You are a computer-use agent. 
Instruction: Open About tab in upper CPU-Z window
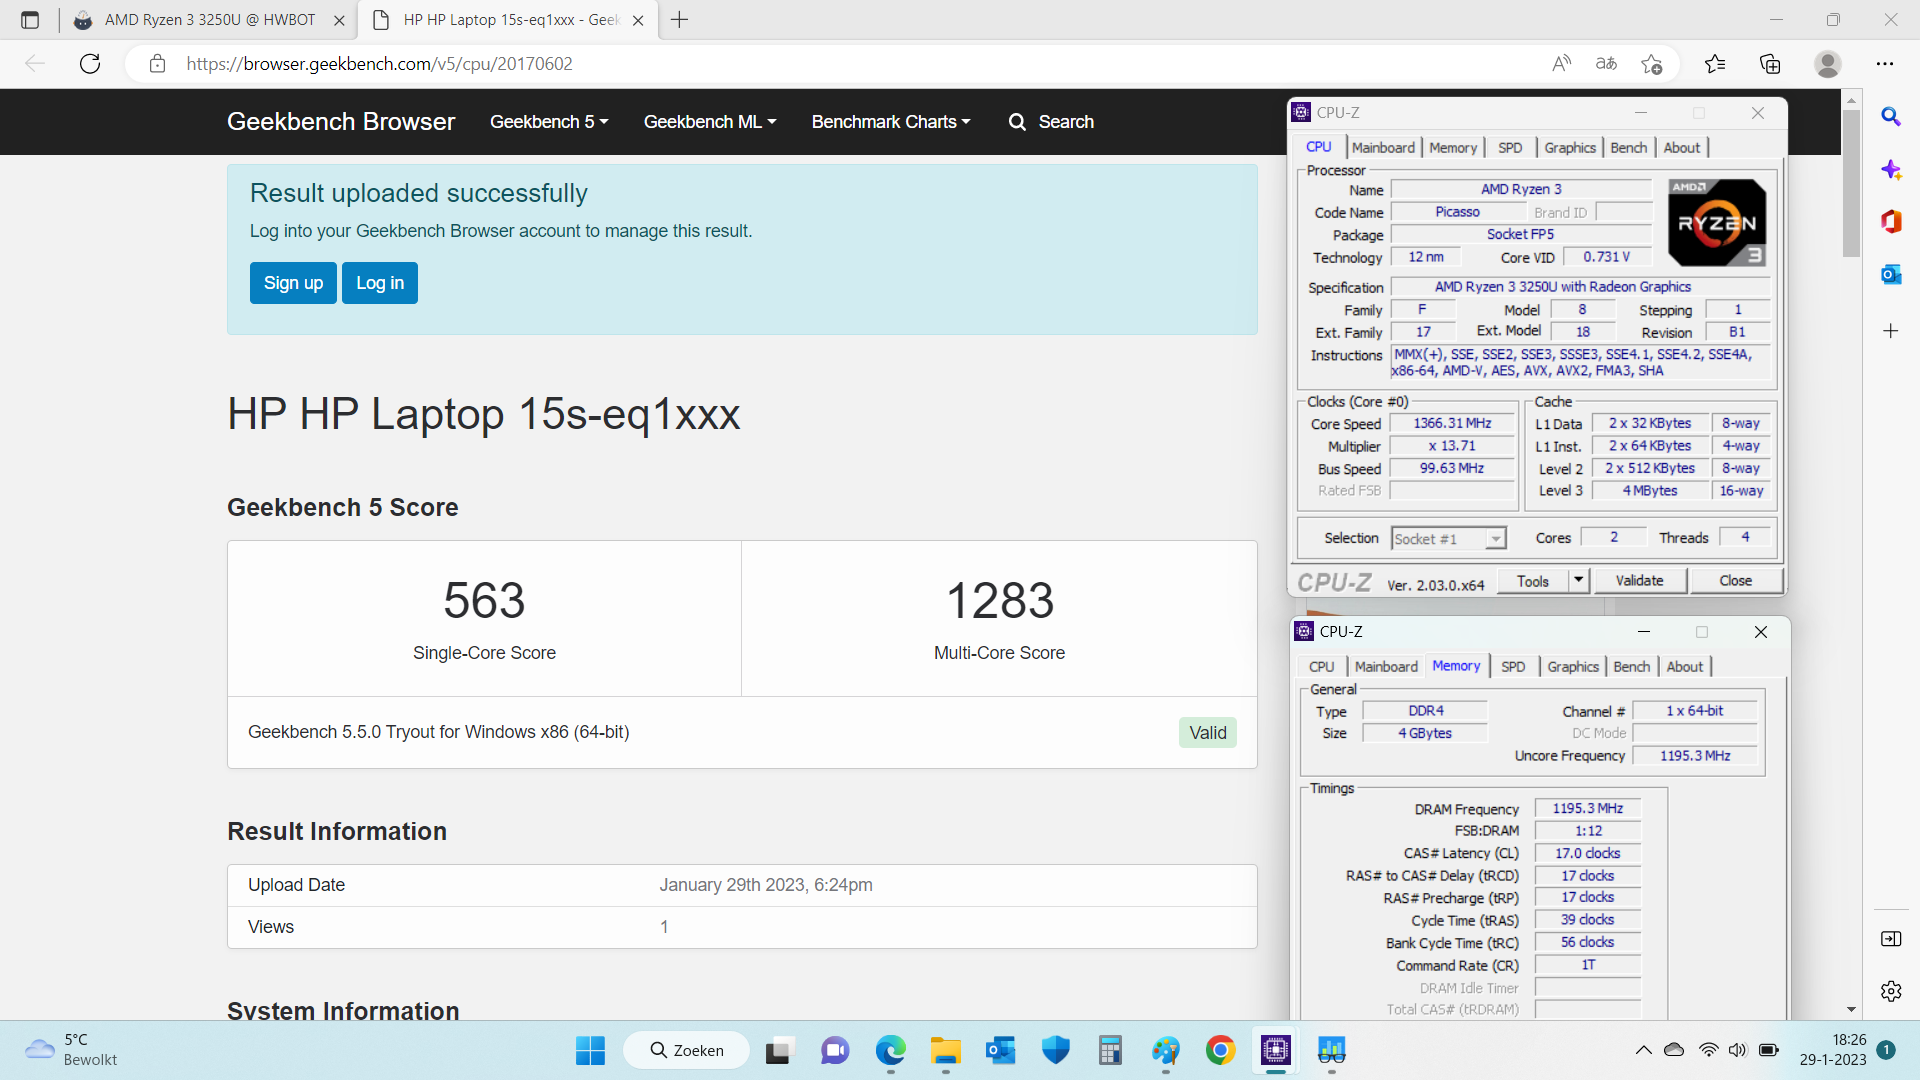pyautogui.click(x=1682, y=147)
